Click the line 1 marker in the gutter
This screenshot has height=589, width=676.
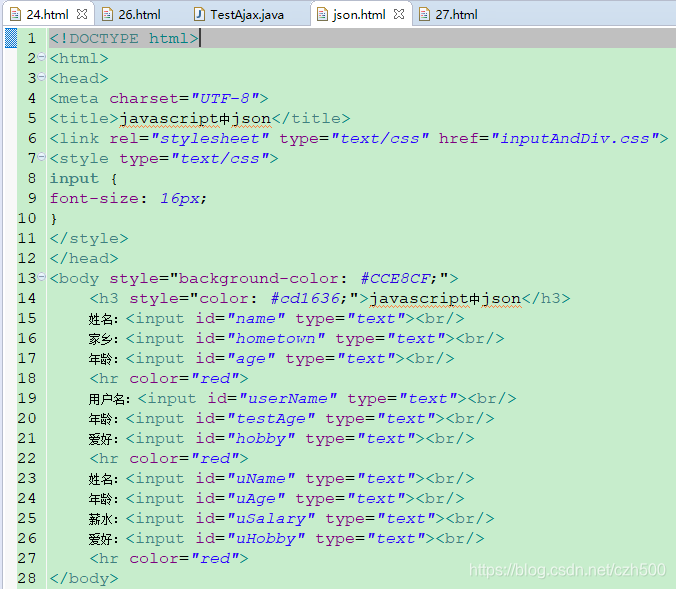(x=11, y=38)
